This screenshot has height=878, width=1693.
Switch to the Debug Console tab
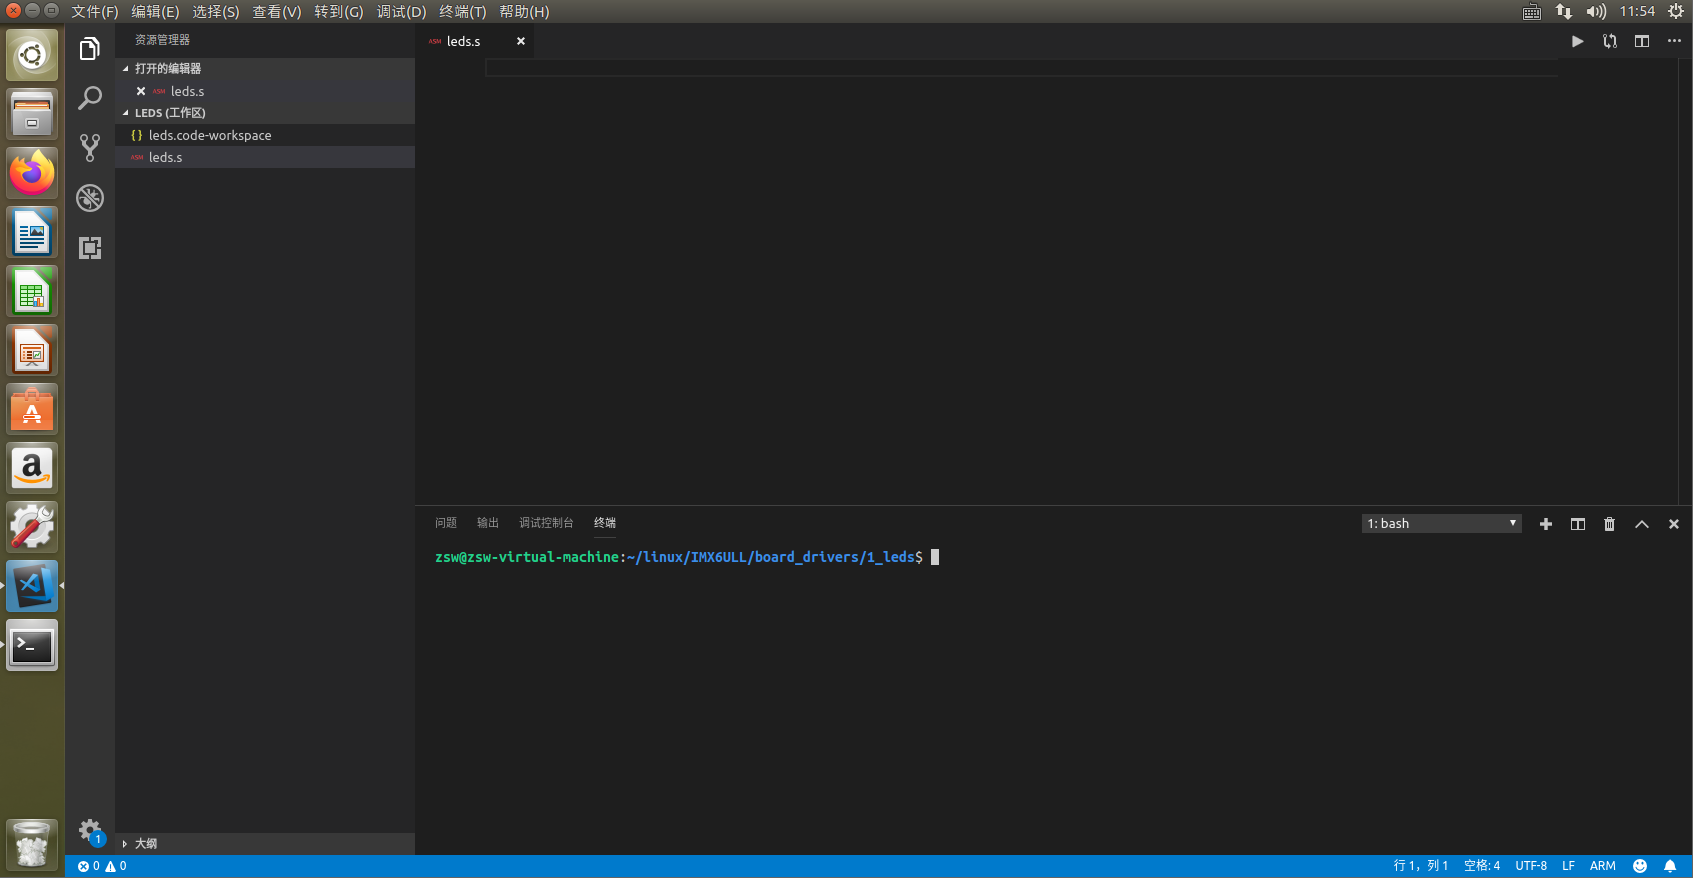click(x=546, y=523)
